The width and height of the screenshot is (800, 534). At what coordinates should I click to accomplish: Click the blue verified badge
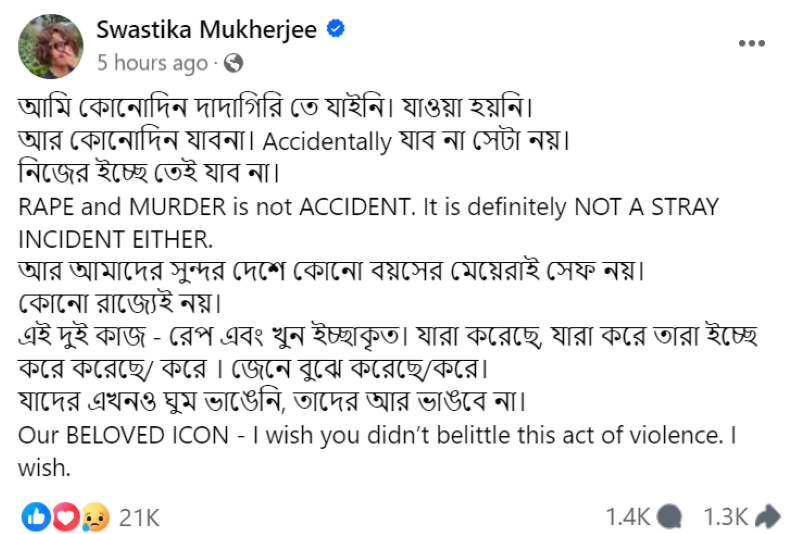[336, 30]
